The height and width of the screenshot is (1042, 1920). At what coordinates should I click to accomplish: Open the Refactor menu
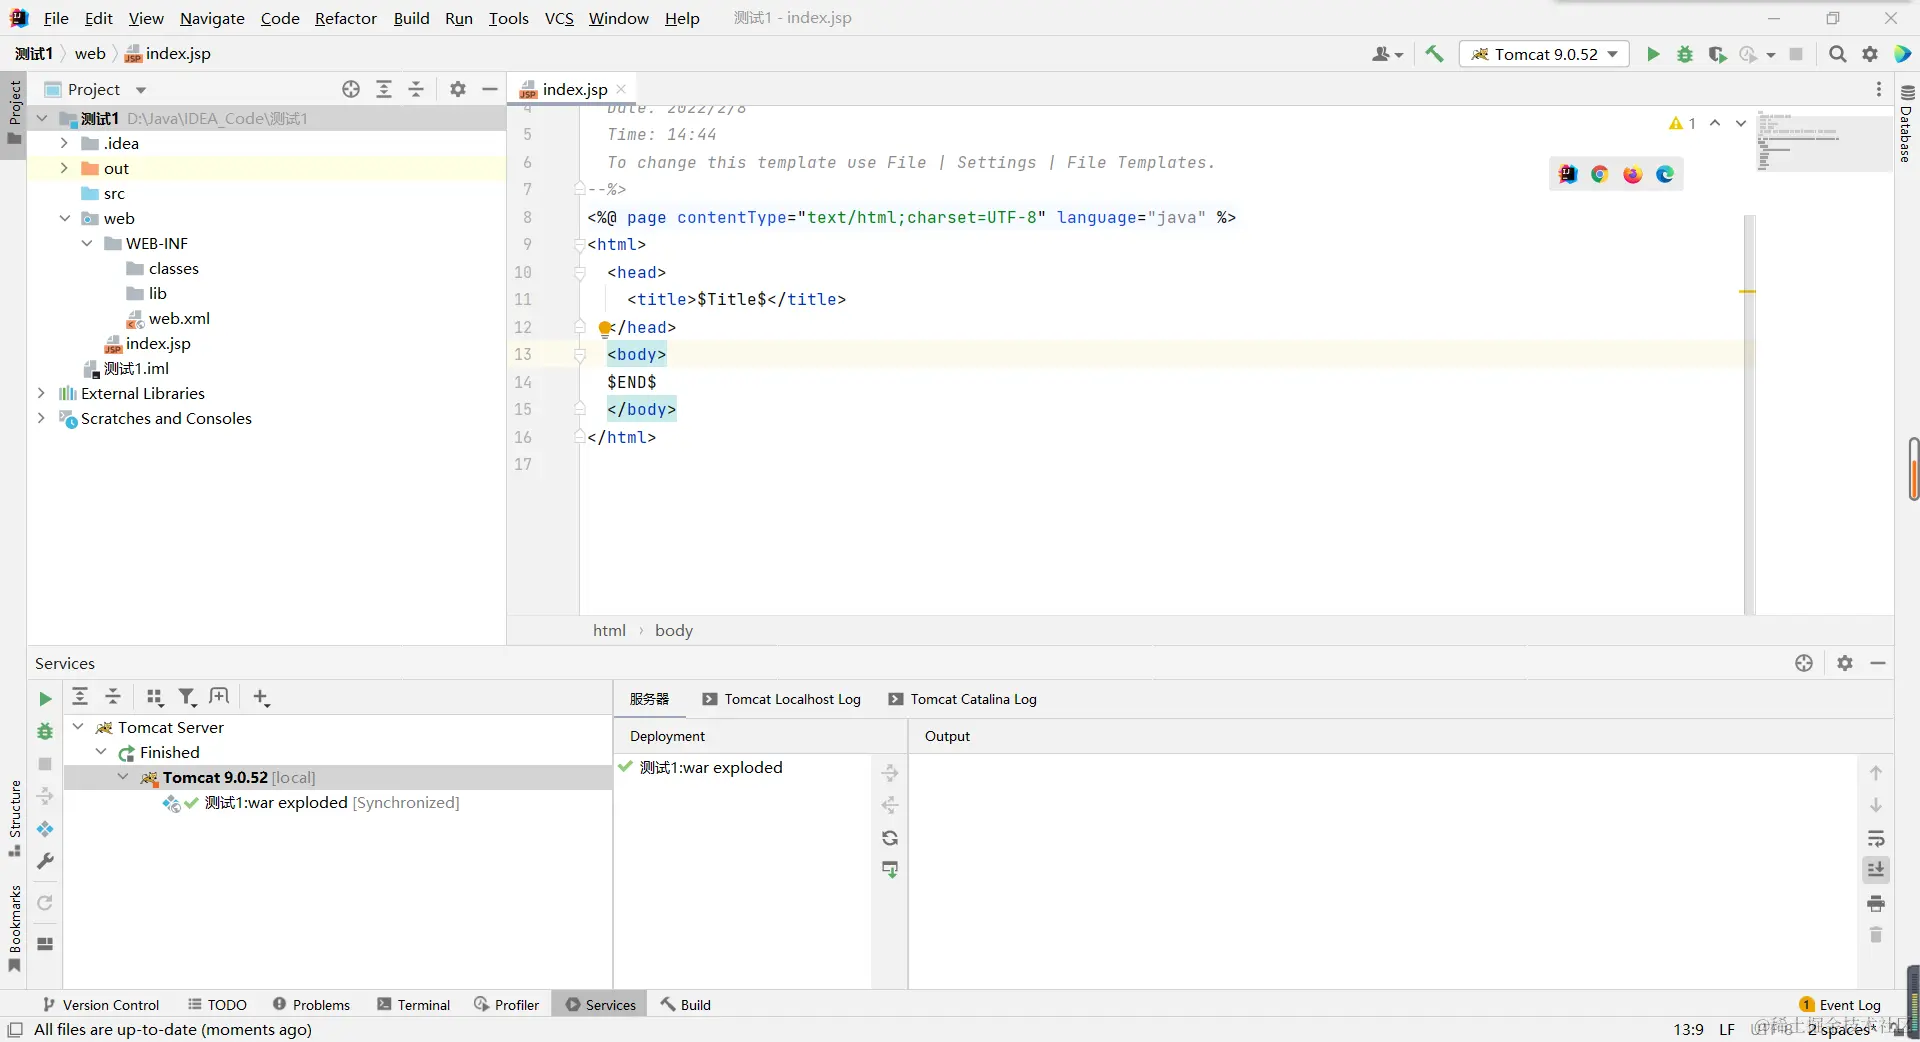(346, 18)
